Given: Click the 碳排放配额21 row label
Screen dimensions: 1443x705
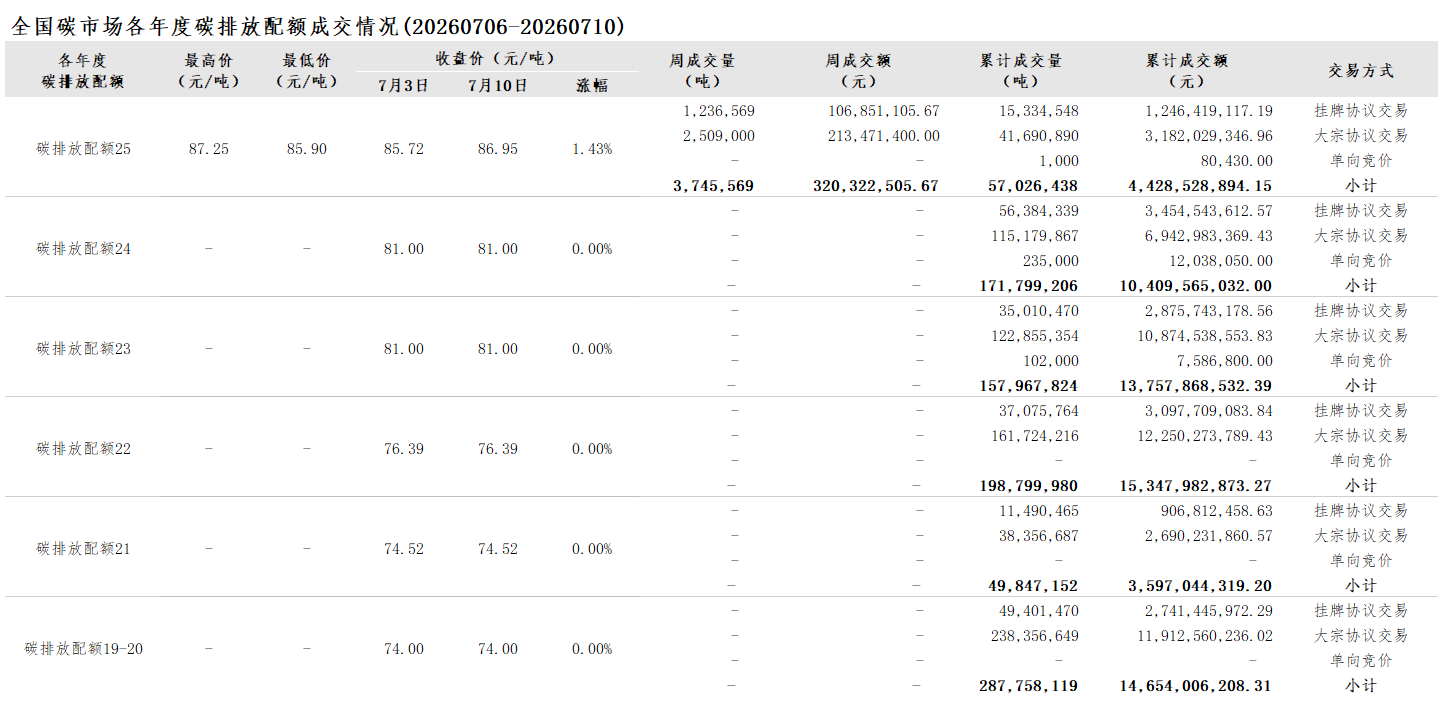Looking at the screenshot, I should click(84, 549).
